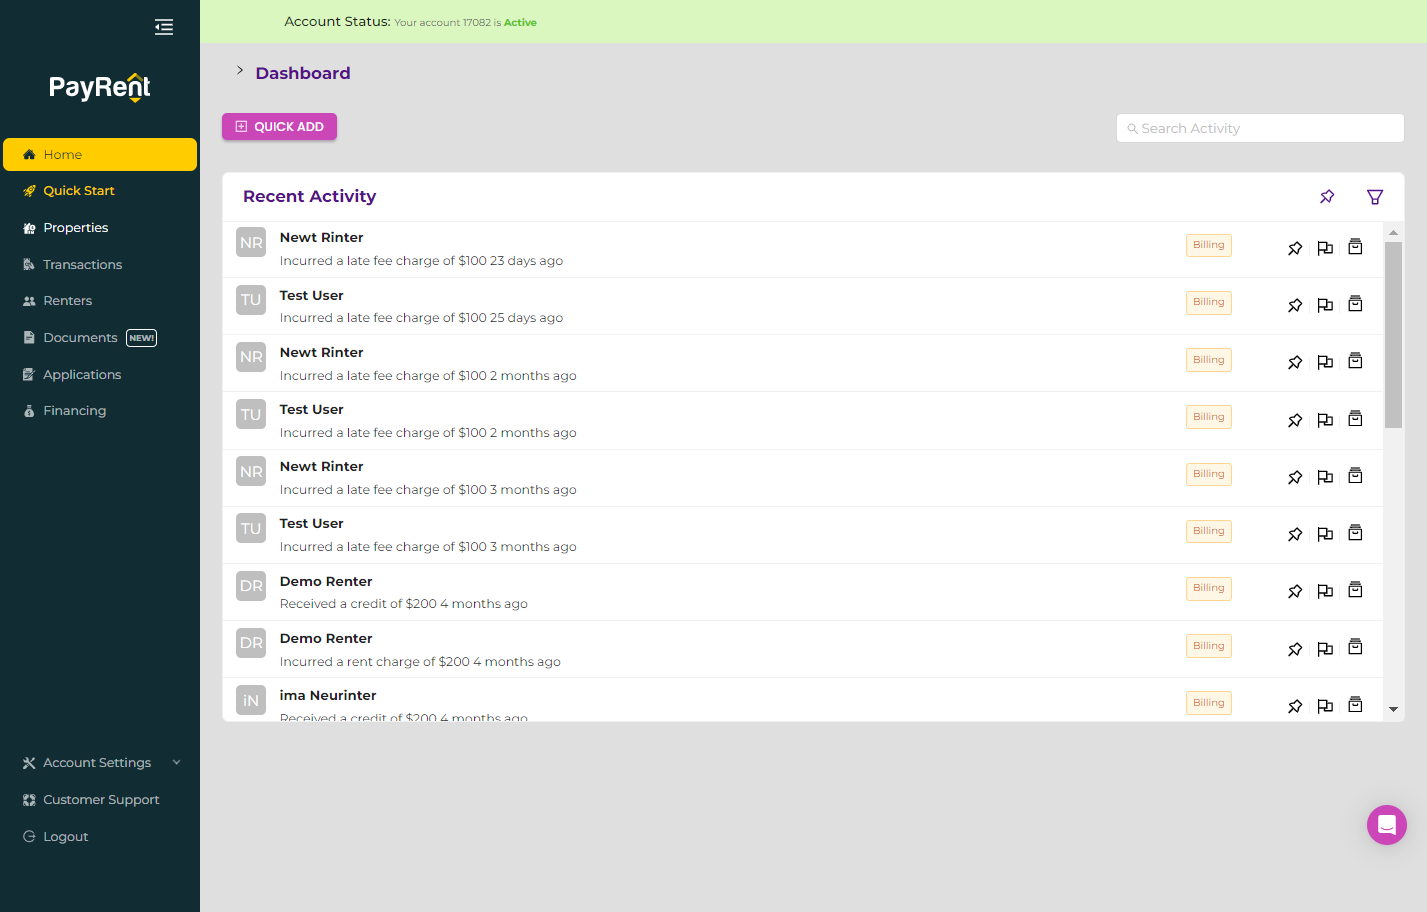Click the NR avatar for 23 days ago entry
Viewport: 1427px width, 912px height.
tap(251, 243)
